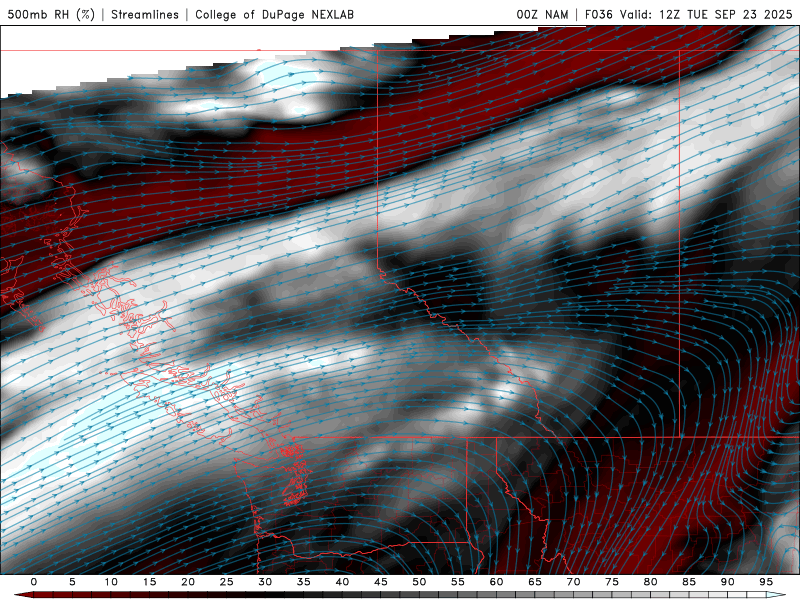Image resolution: width=800 pixels, height=600 pixels.
Task: Click the '500mb RH (%)' title text
Action: [51, 15]
